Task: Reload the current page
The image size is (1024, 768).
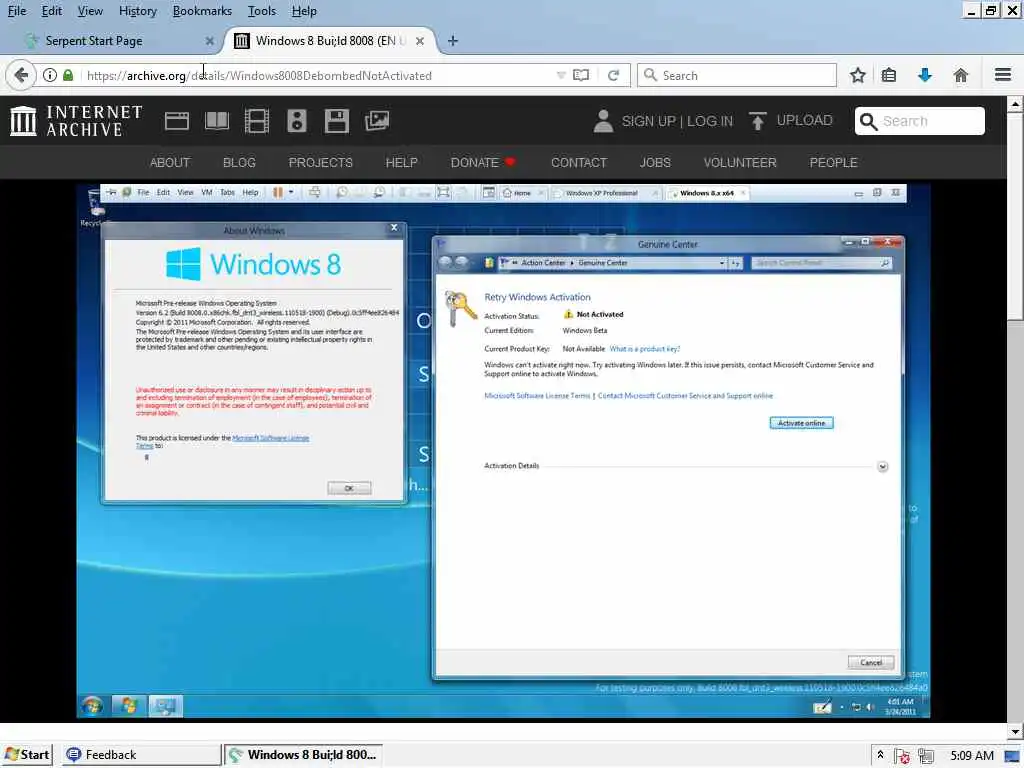Action: (x=613, y=75)
